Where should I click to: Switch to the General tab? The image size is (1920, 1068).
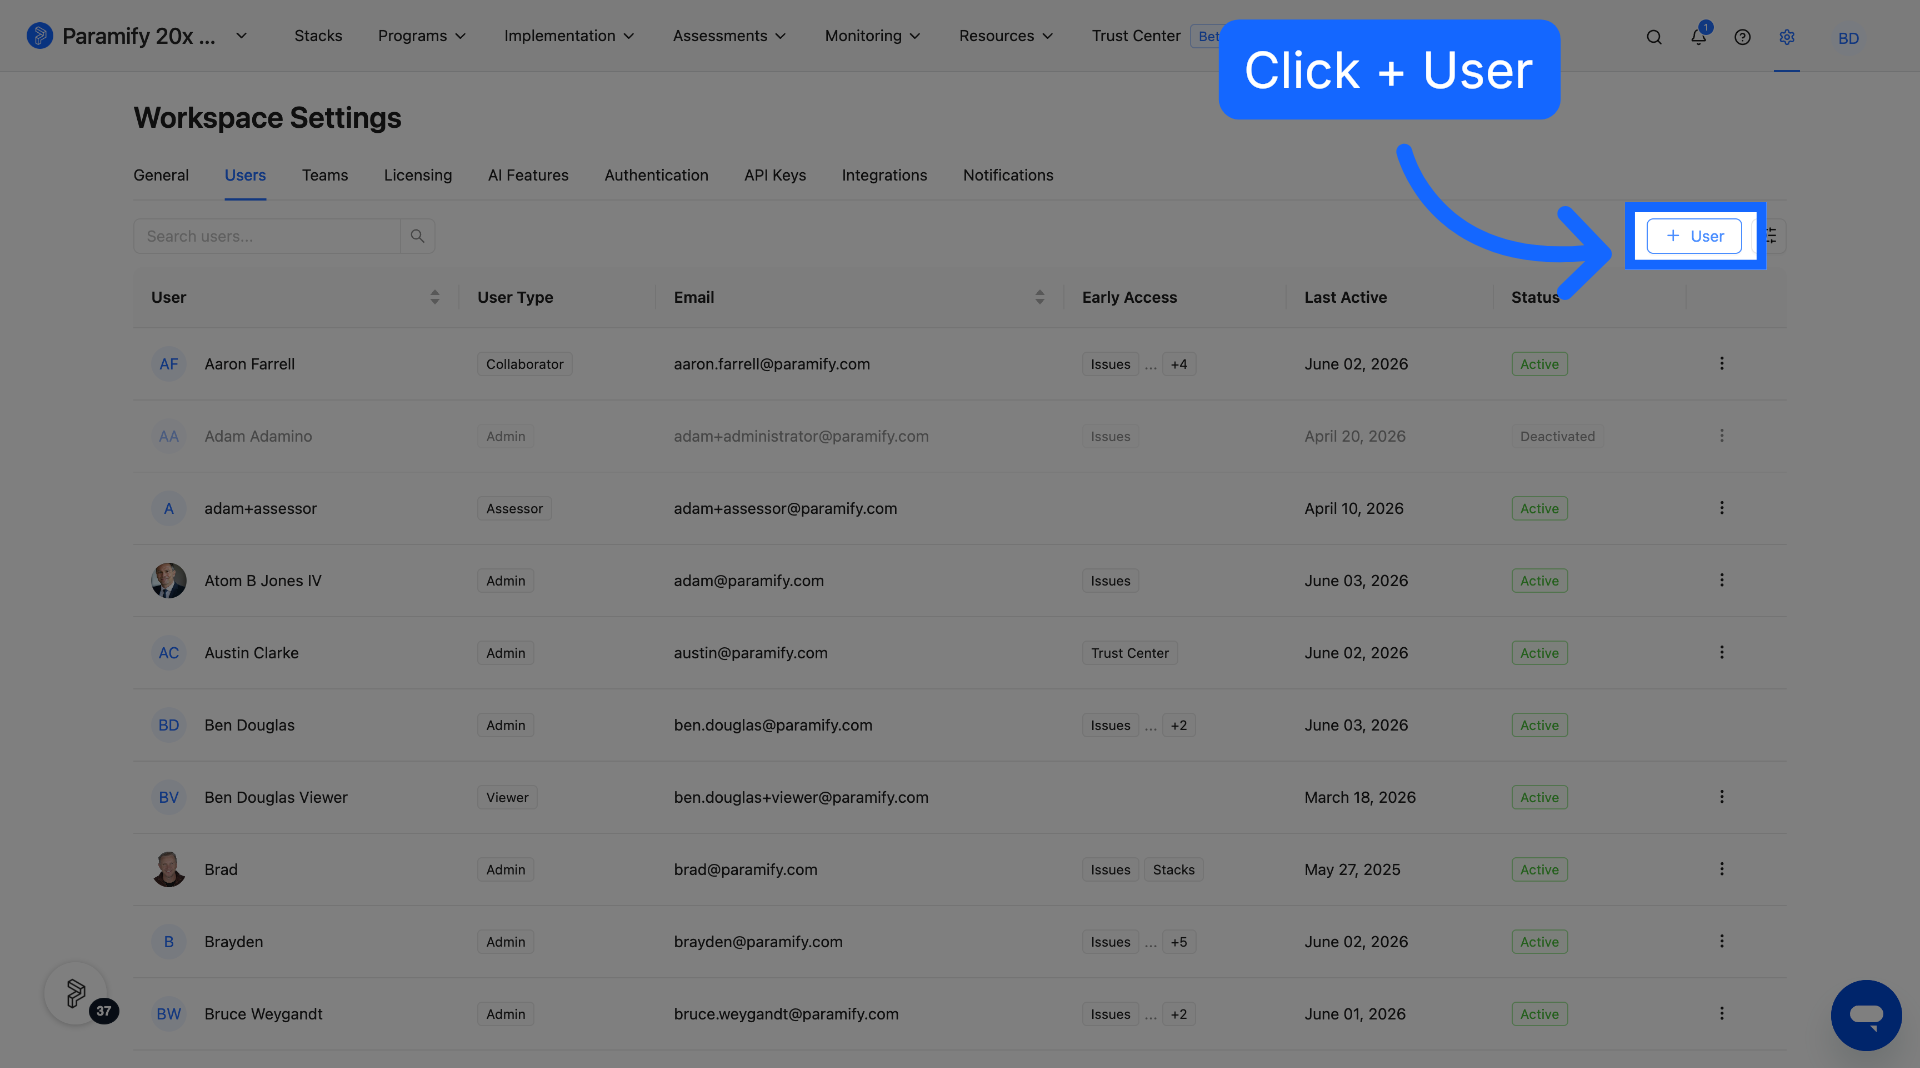(x=161, y=175)
